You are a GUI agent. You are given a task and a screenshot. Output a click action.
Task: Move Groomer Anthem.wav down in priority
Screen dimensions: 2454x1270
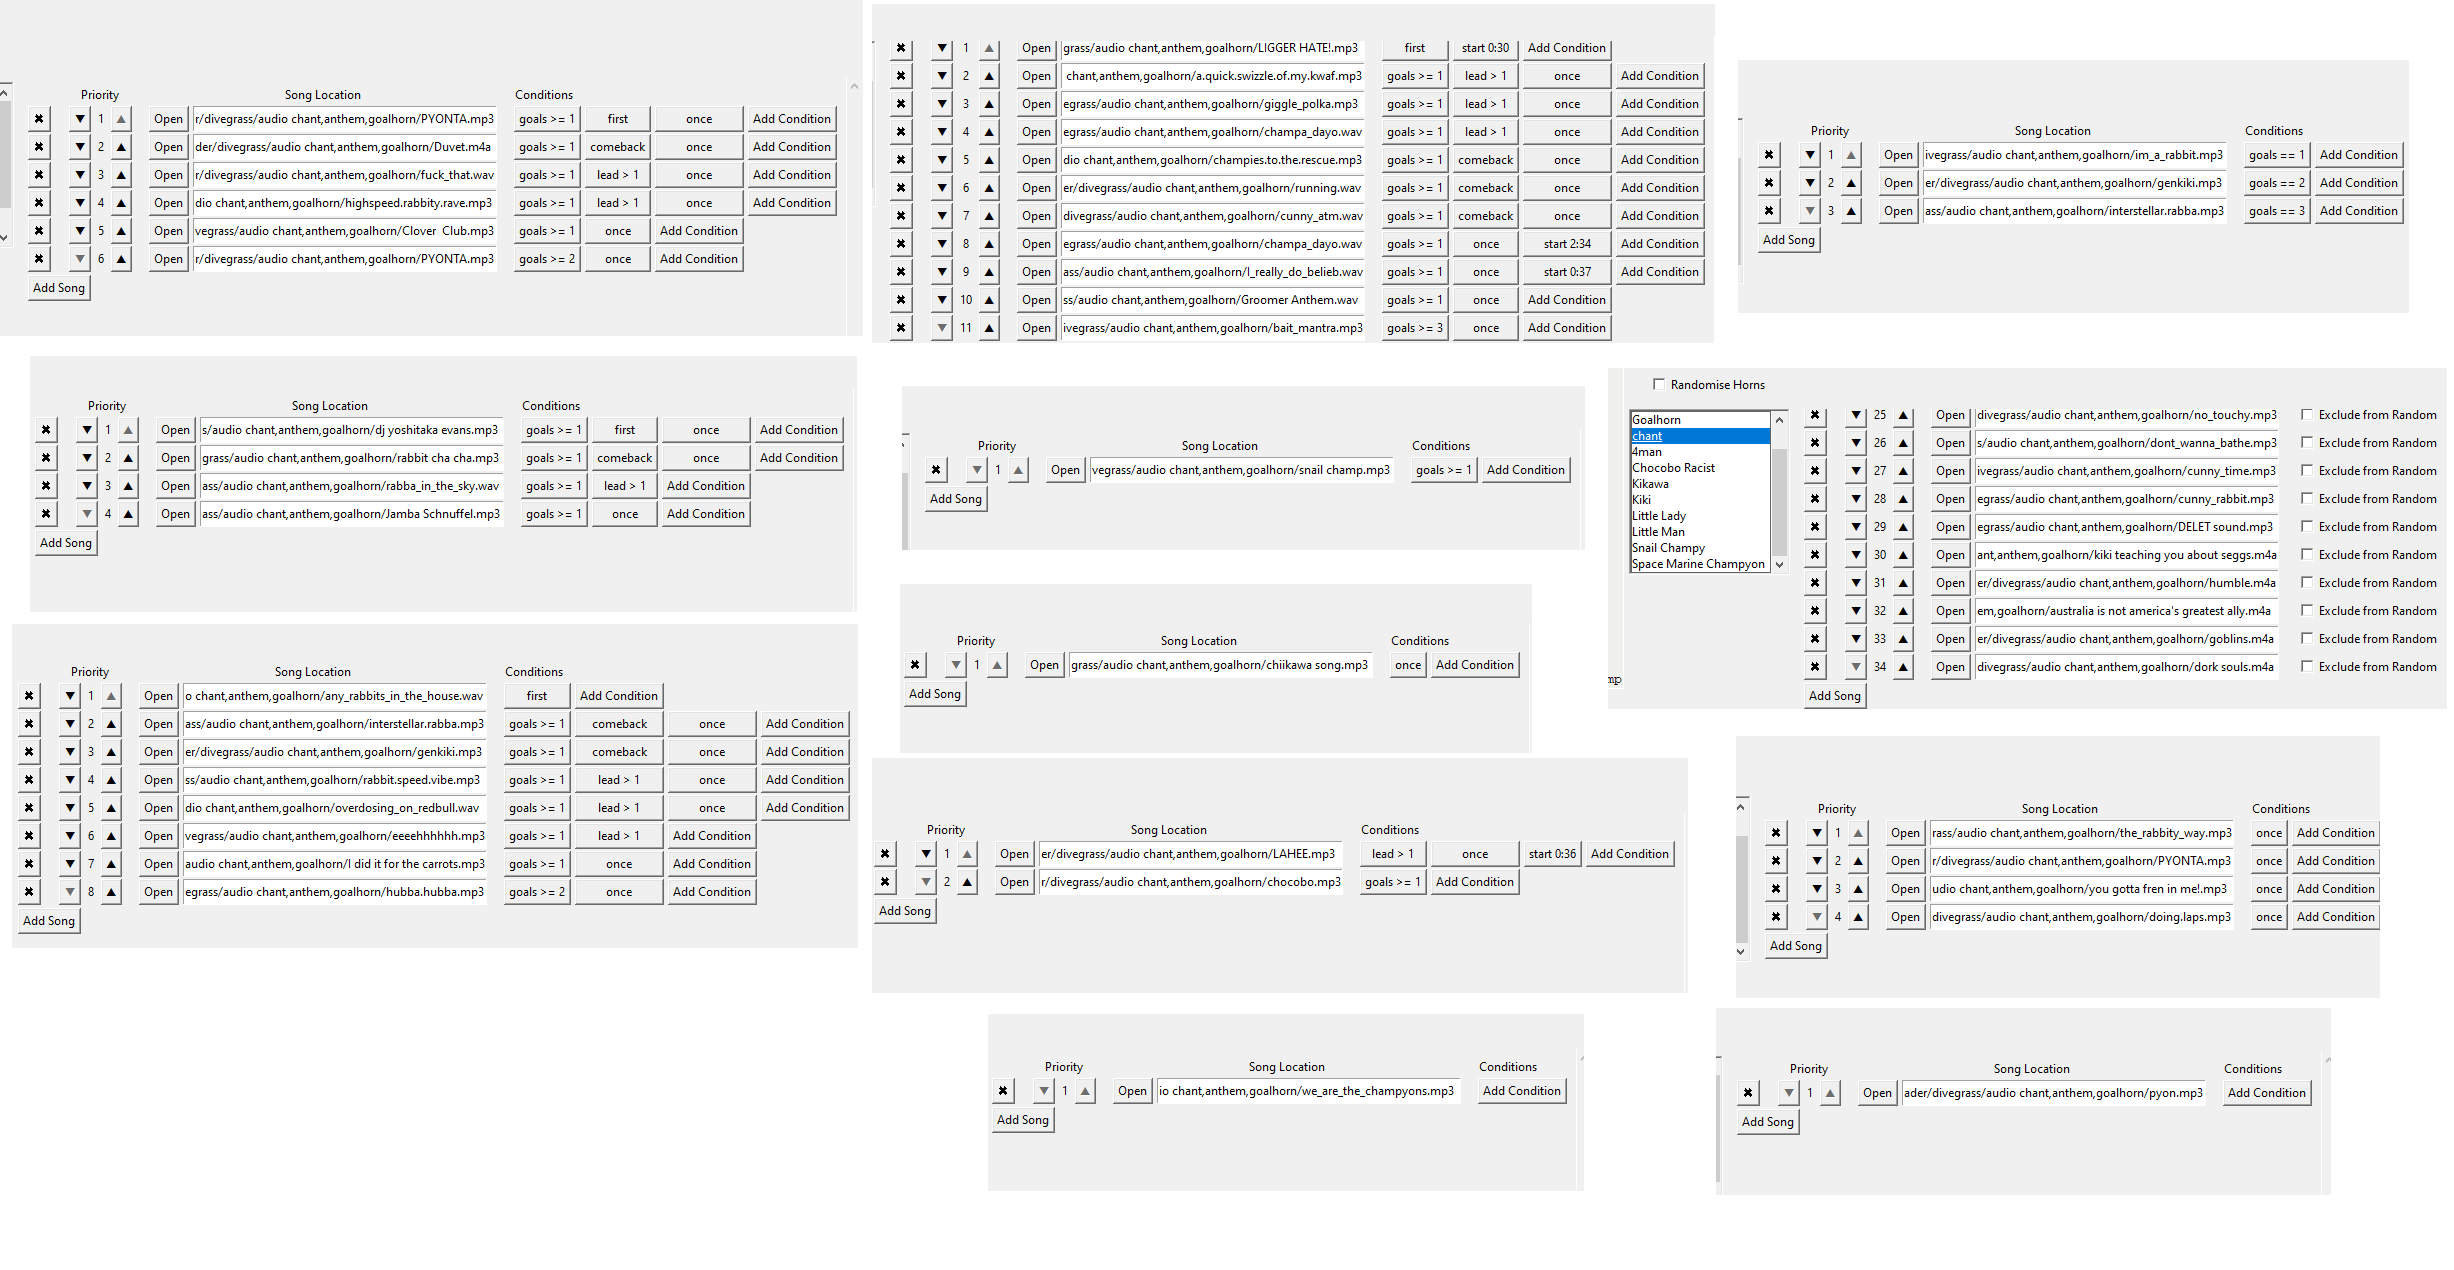click(942, 300)
